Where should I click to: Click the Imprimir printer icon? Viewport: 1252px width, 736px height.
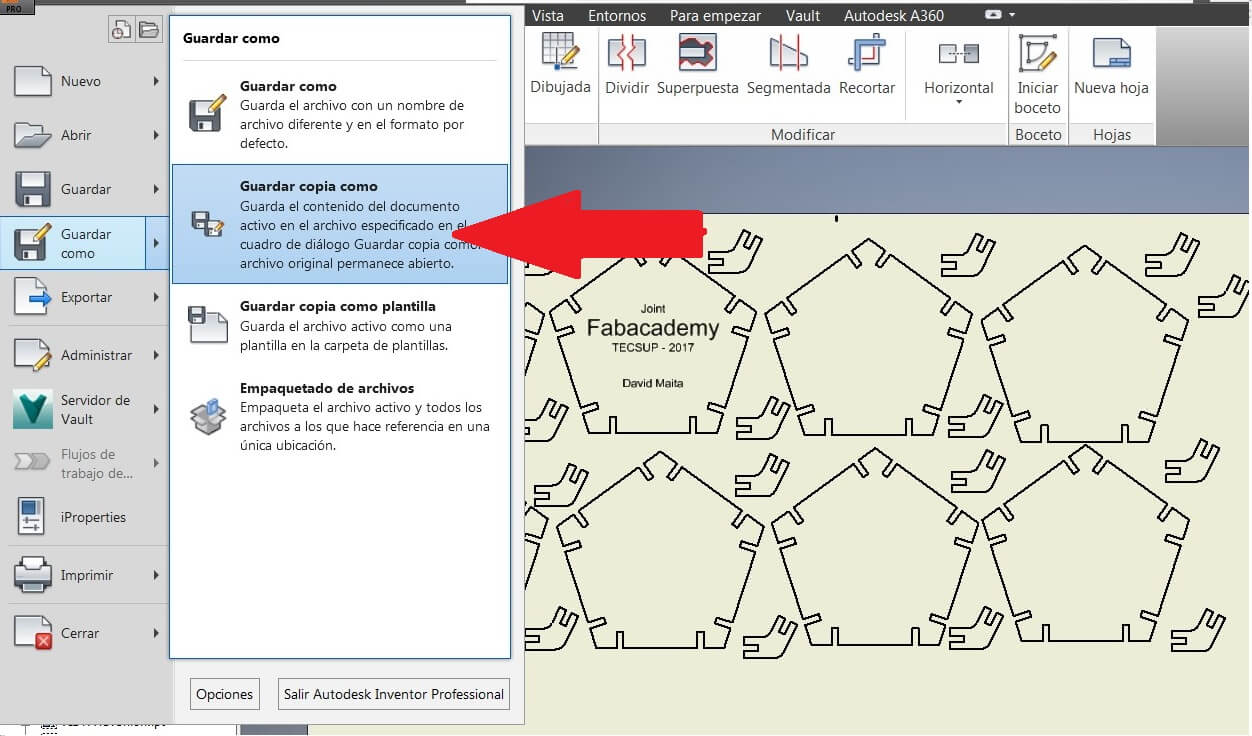33,575
